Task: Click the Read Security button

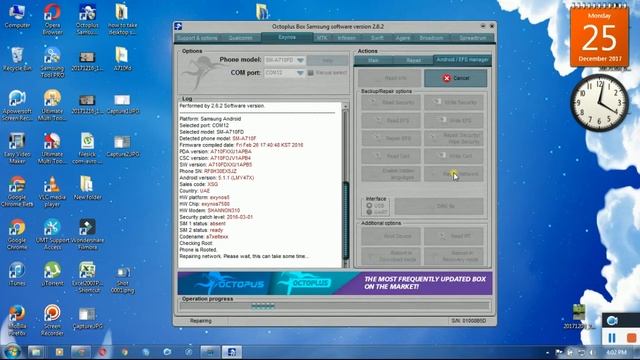Action: point(391,102)
